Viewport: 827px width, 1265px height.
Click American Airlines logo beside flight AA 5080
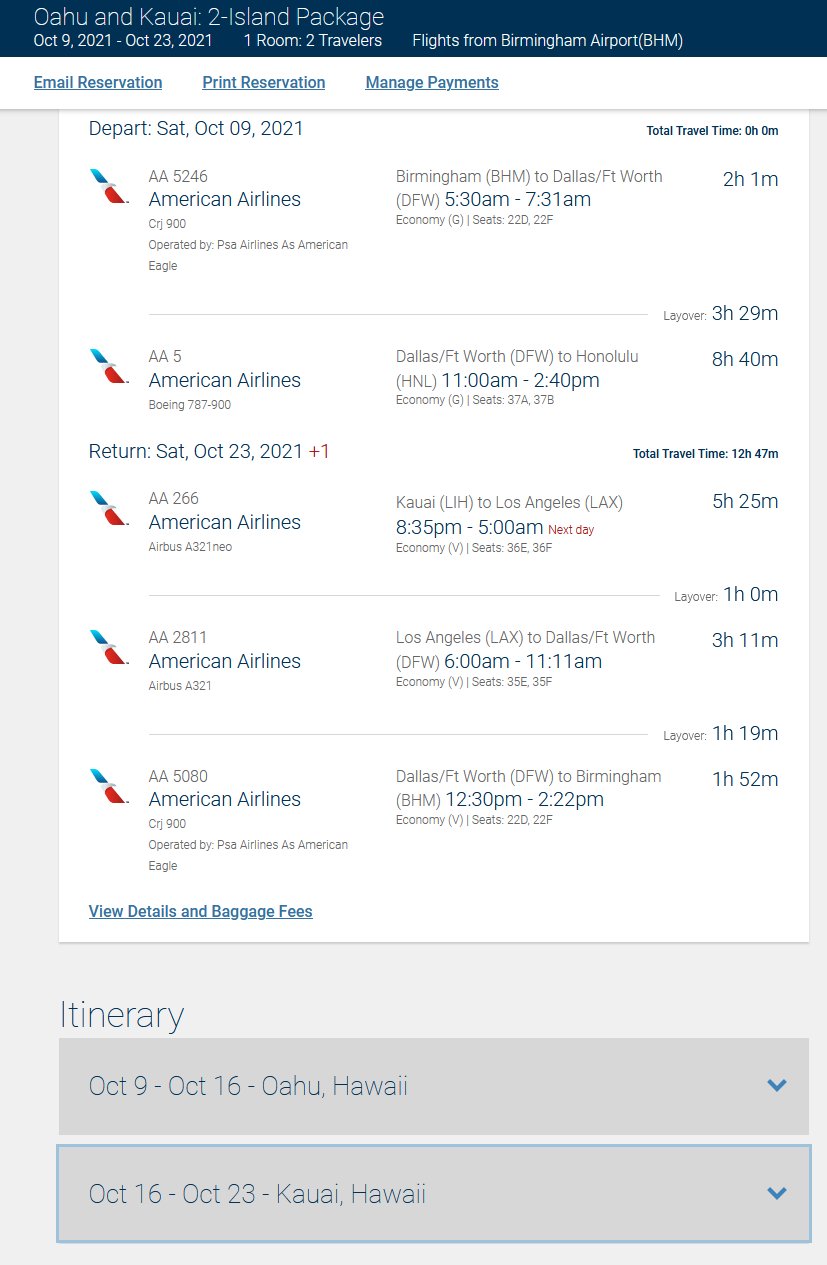coord(108,786)
